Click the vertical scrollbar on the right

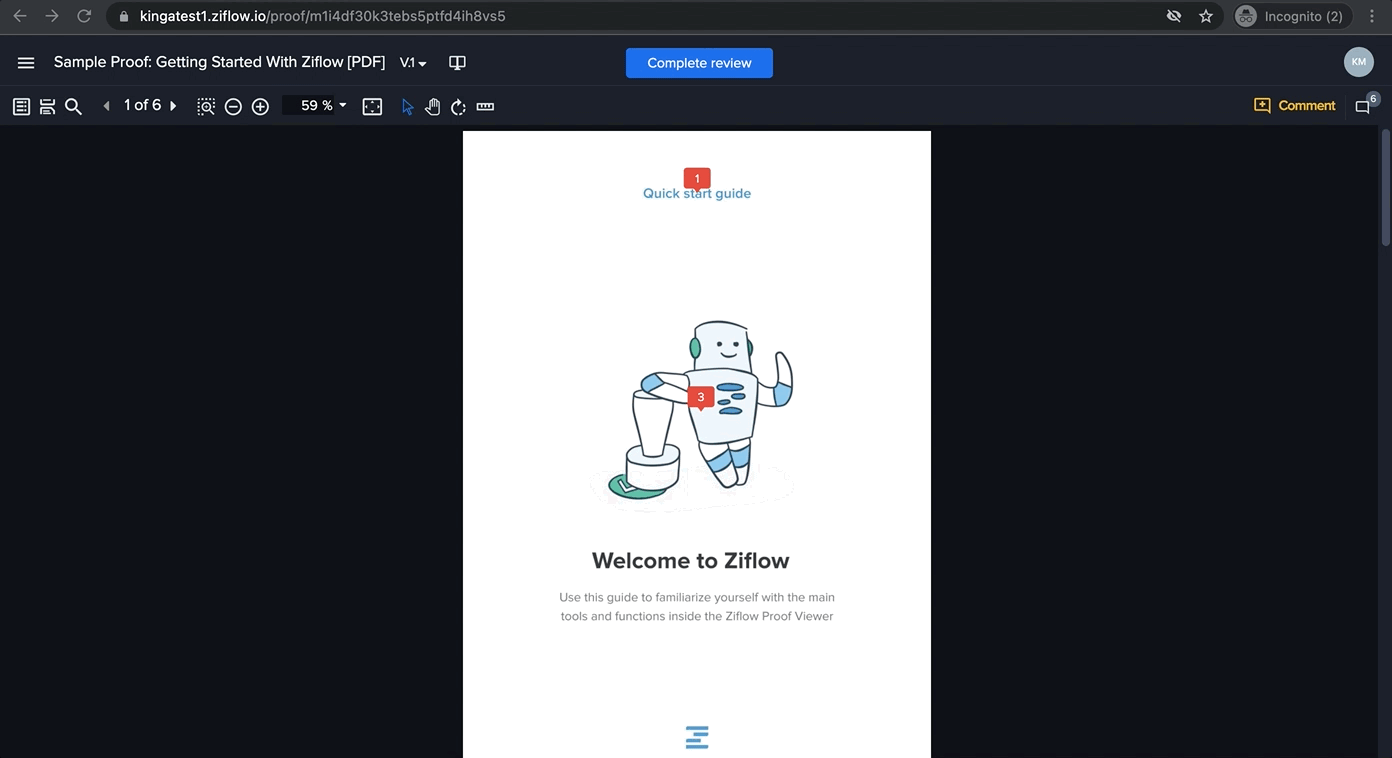point(1385,187)
